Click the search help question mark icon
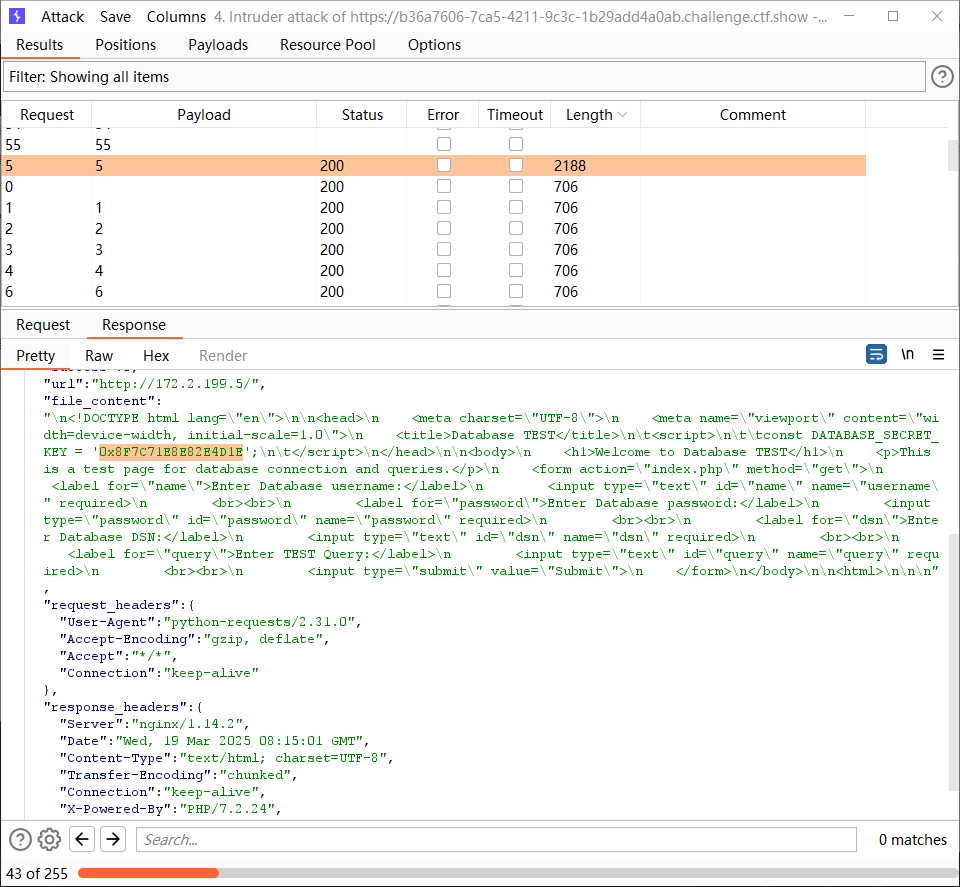 [x=20, y=839]
